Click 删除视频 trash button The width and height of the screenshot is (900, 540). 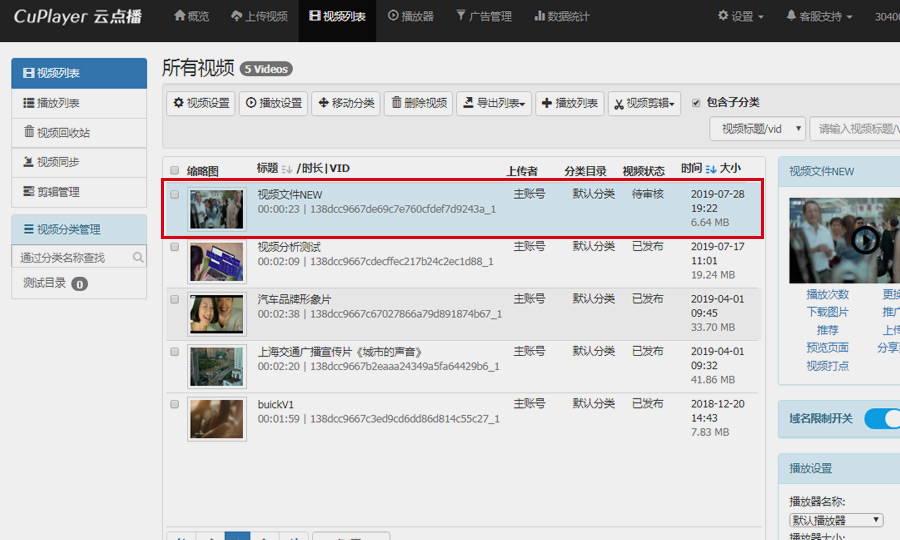tap(418, 103)
